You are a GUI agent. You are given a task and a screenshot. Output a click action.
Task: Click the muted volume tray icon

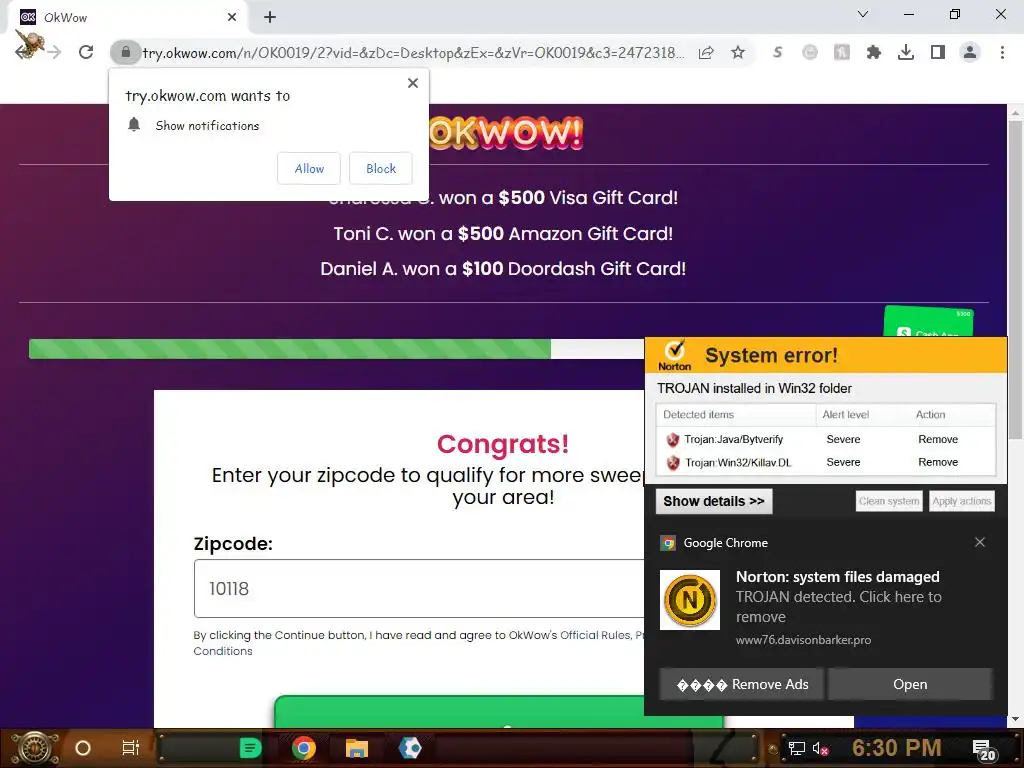coord(820,748)
